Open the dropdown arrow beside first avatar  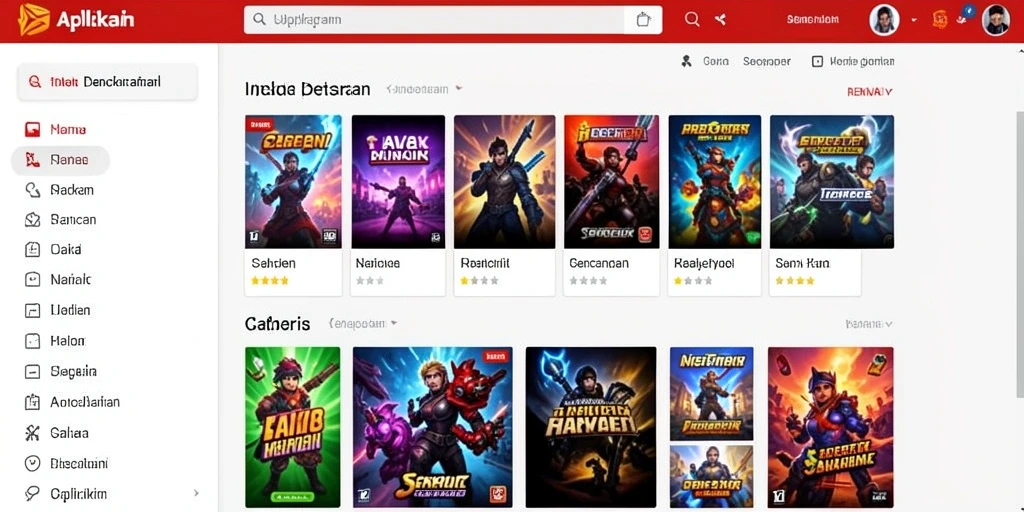coord(914,20)
